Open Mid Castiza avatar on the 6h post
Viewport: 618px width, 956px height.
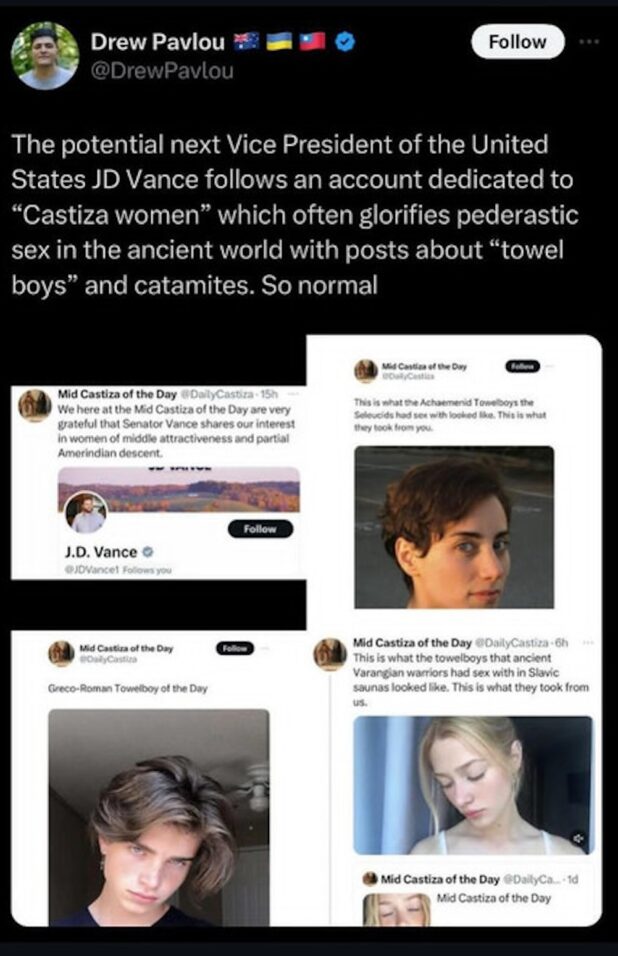(330, 652)
